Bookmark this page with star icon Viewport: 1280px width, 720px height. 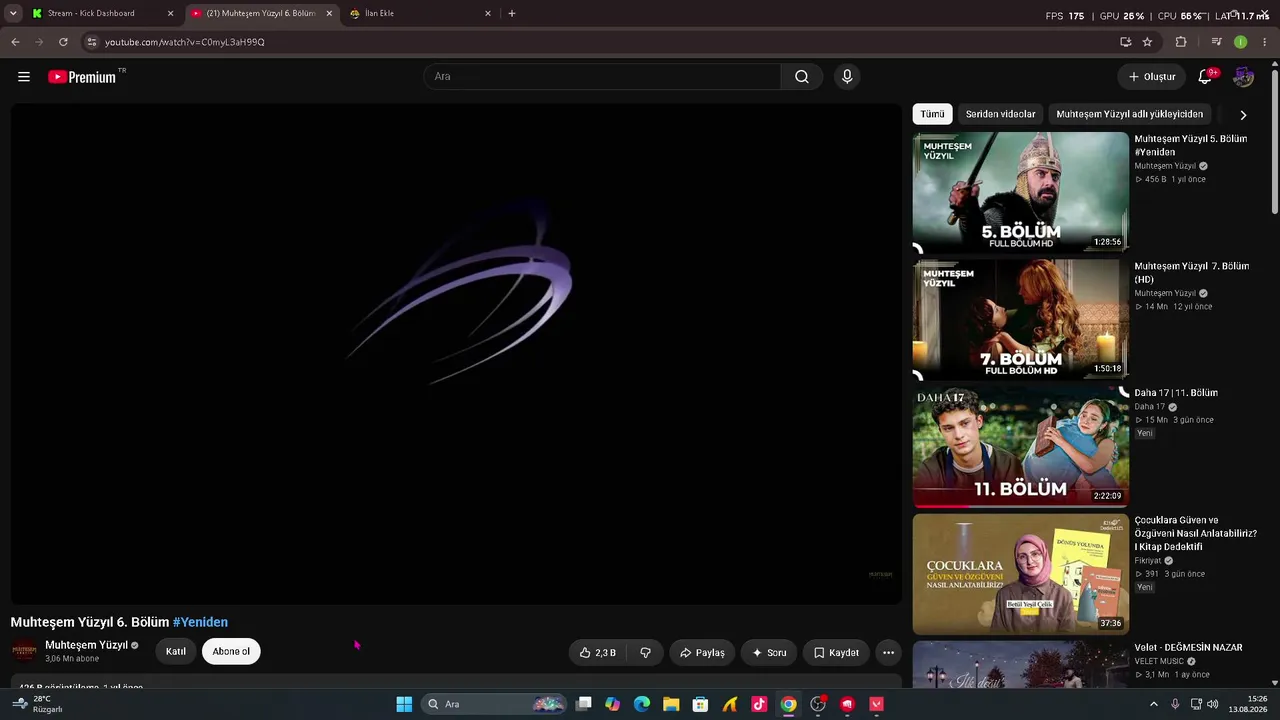point(1147,42)
